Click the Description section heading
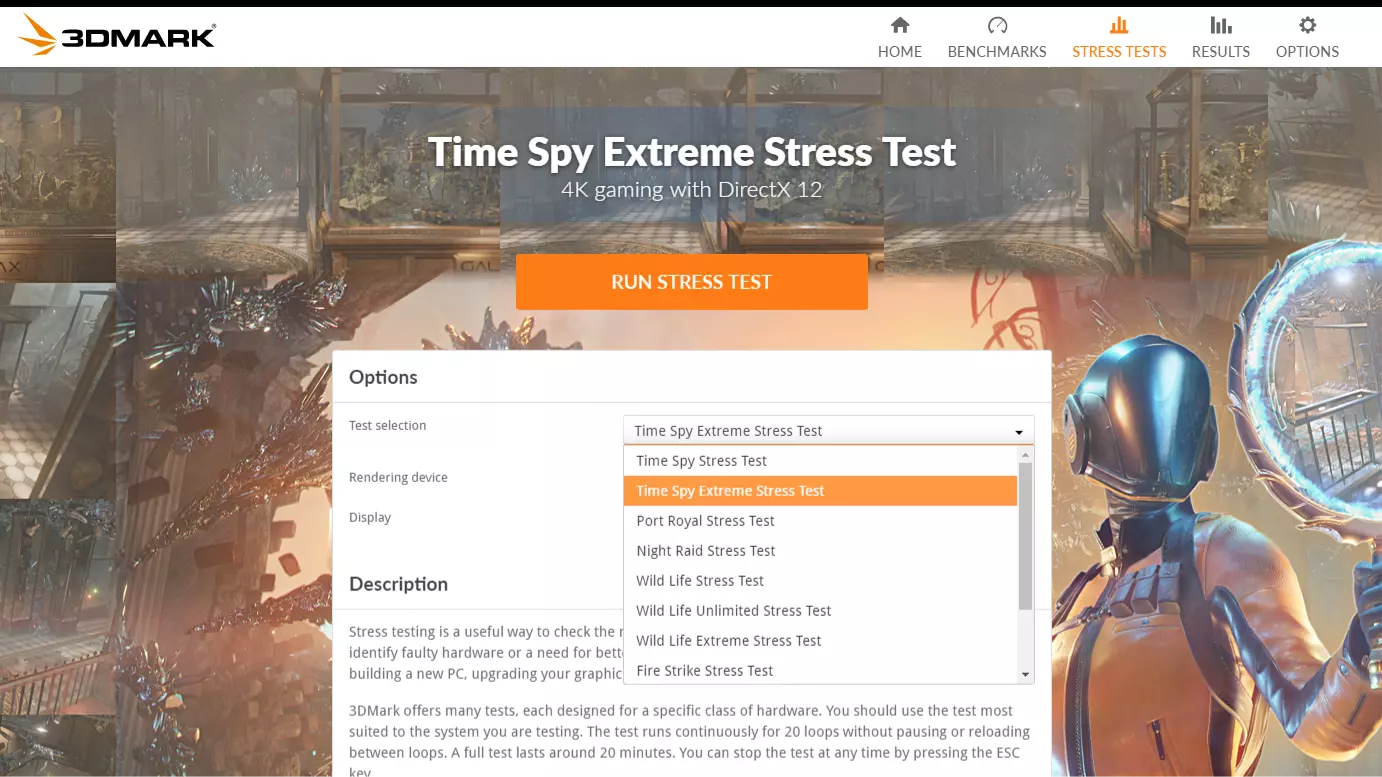 [x=398, y=584]
